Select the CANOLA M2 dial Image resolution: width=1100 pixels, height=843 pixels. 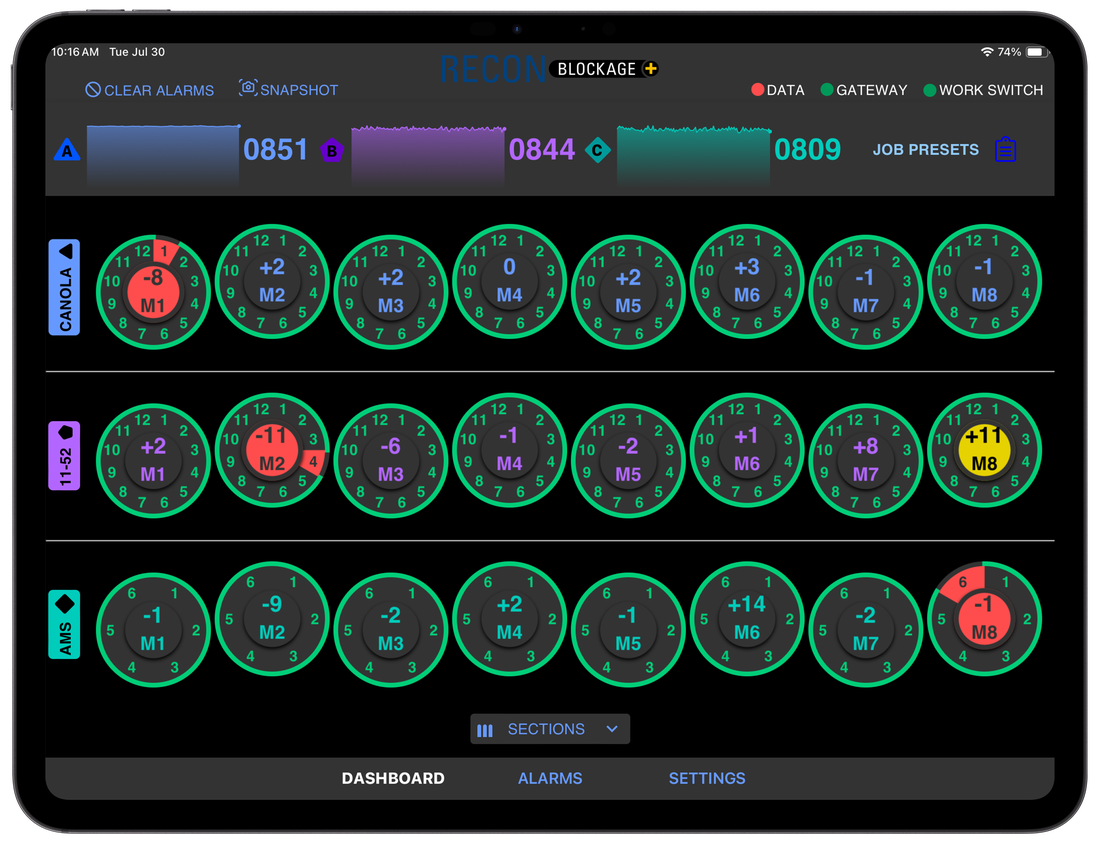tap(272, 281)
